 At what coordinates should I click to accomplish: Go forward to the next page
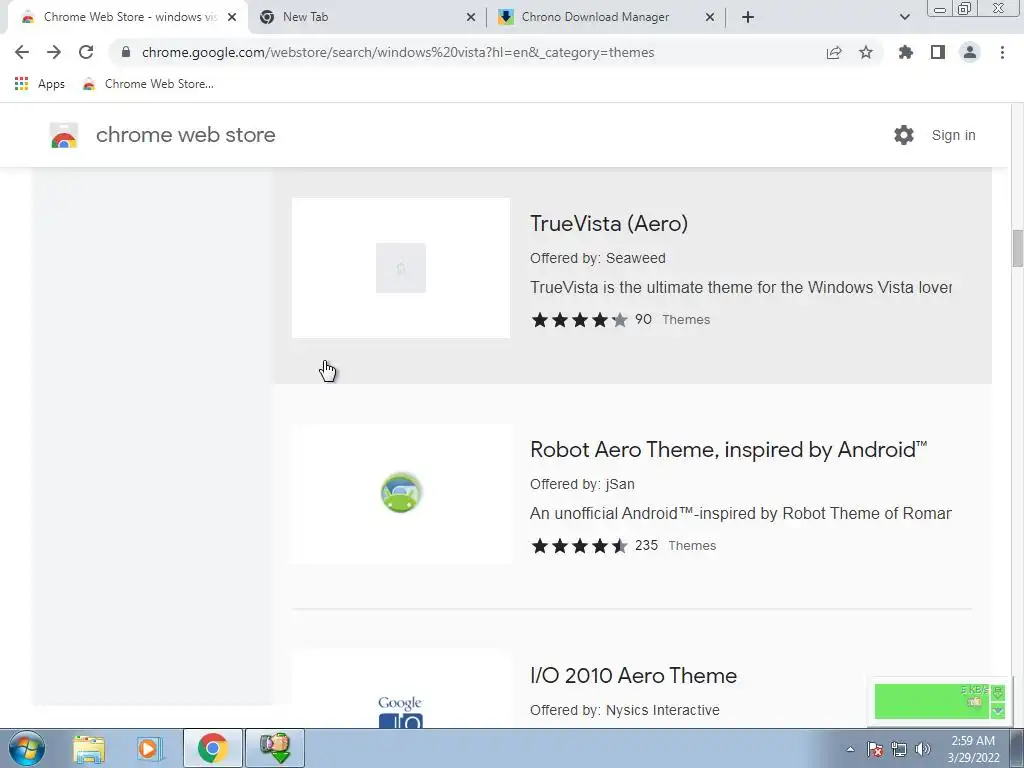[54, 52]
